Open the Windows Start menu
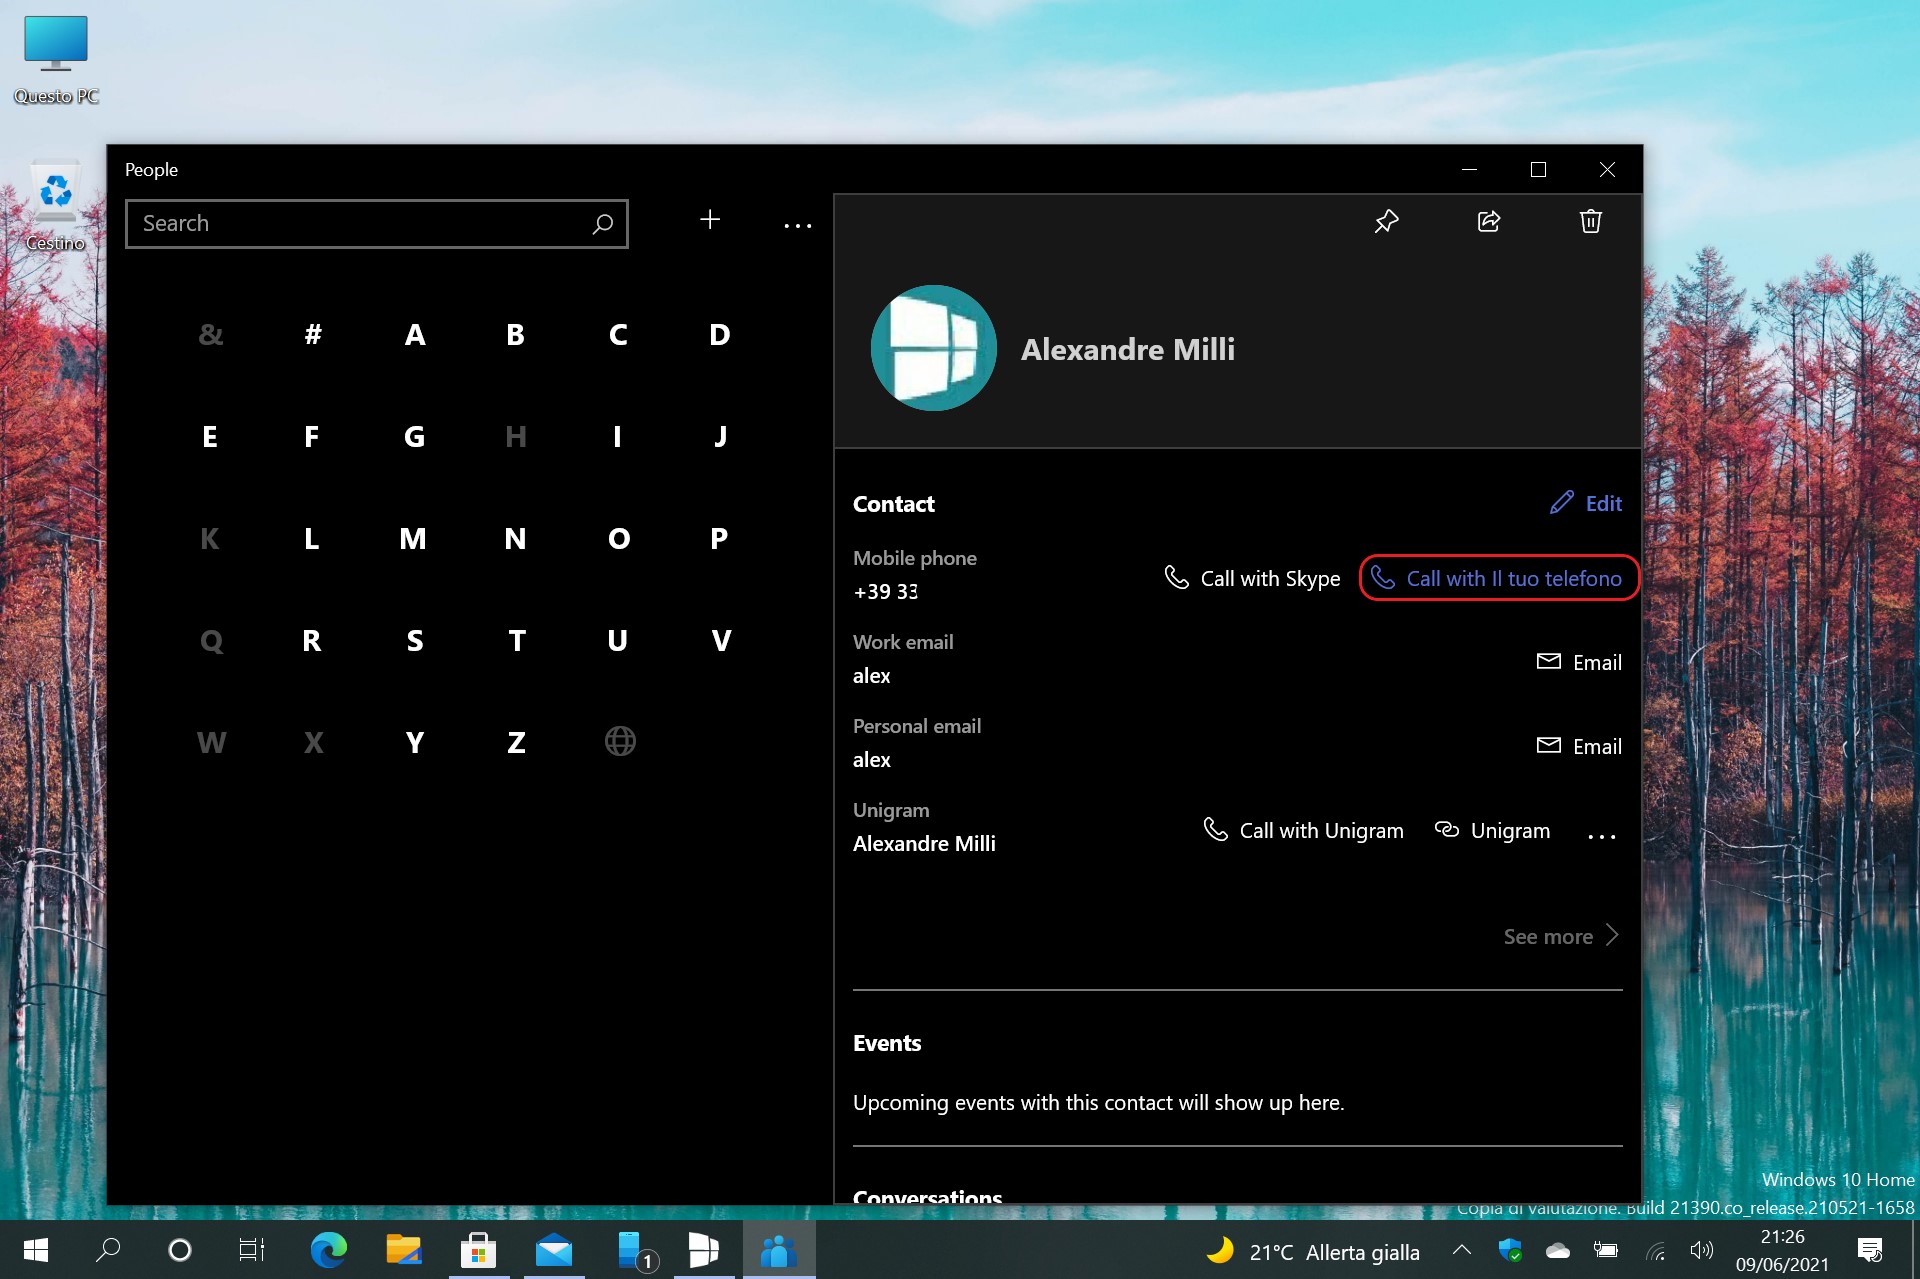Screen dimensions: 1920x1279 click(36, 1250)
